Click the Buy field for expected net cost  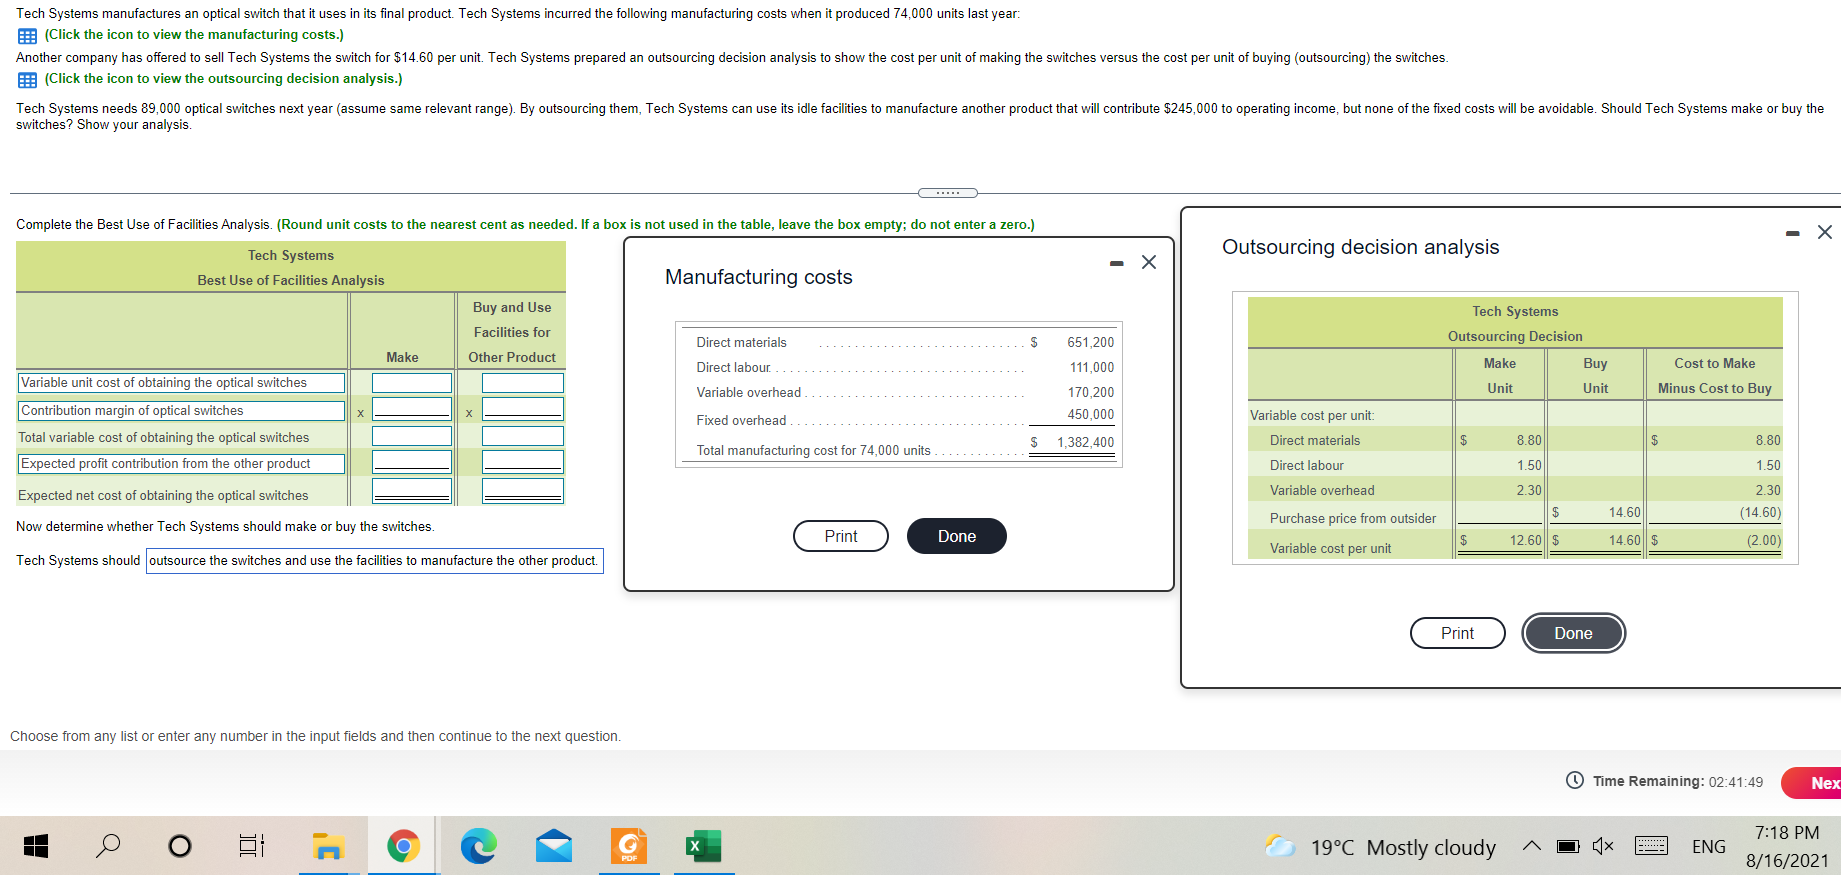click(x=523, y=491)
